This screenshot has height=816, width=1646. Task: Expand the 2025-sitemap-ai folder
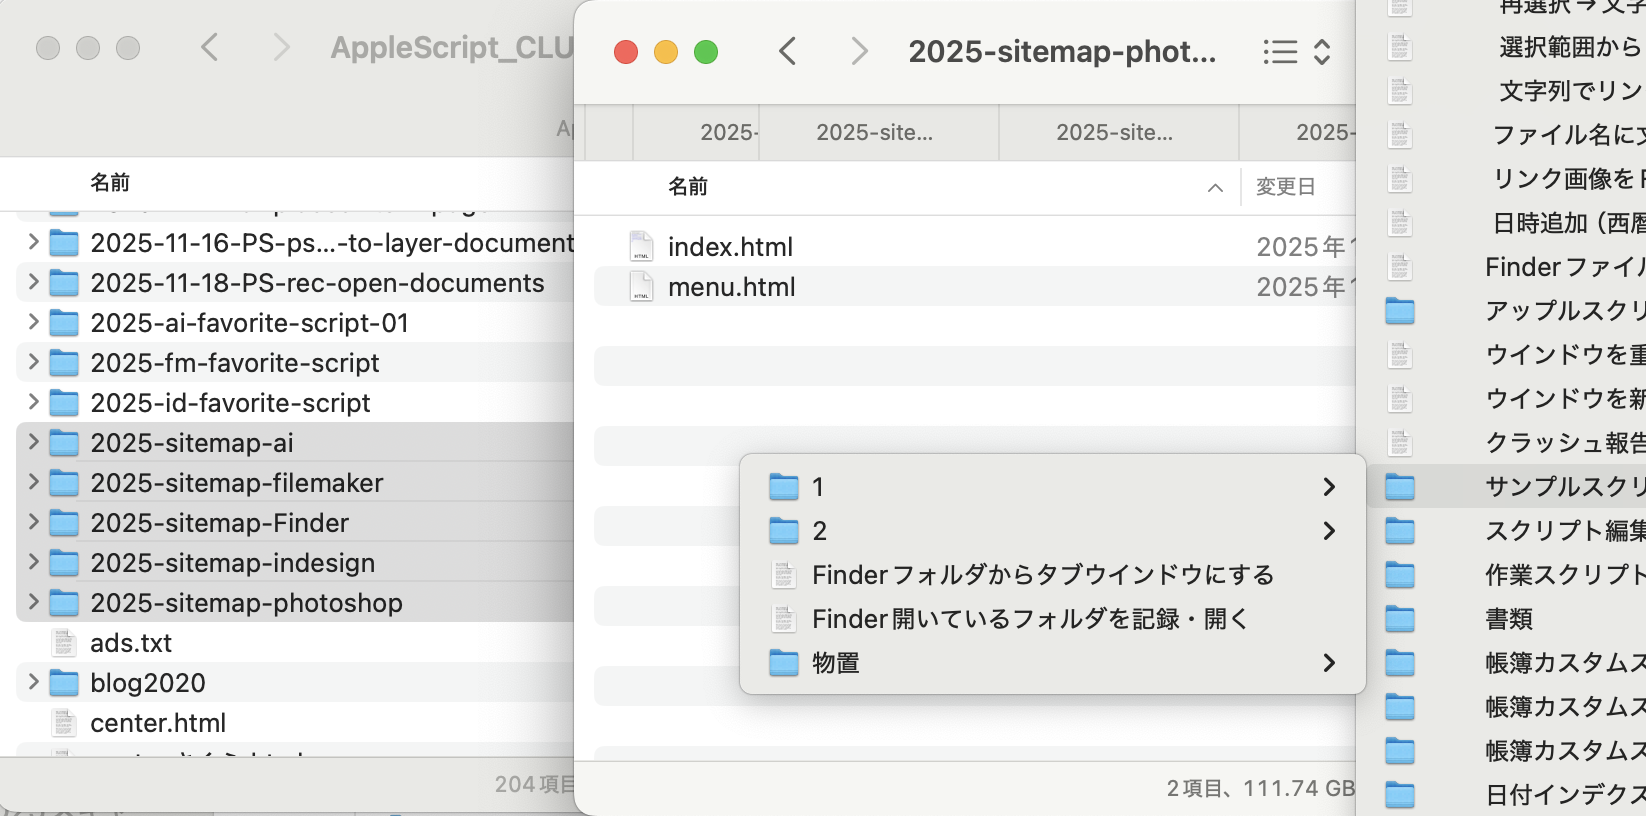click(x=33, y=442)
